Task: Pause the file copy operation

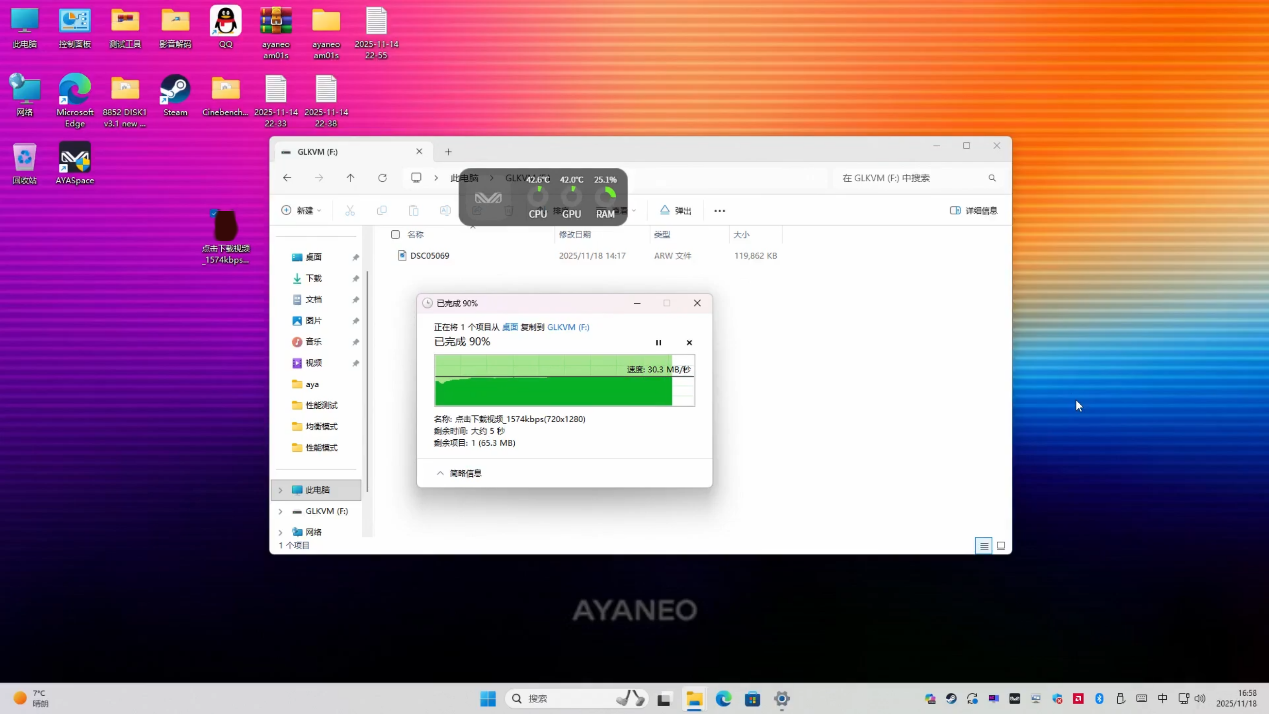Action: [x=658, y=343]
